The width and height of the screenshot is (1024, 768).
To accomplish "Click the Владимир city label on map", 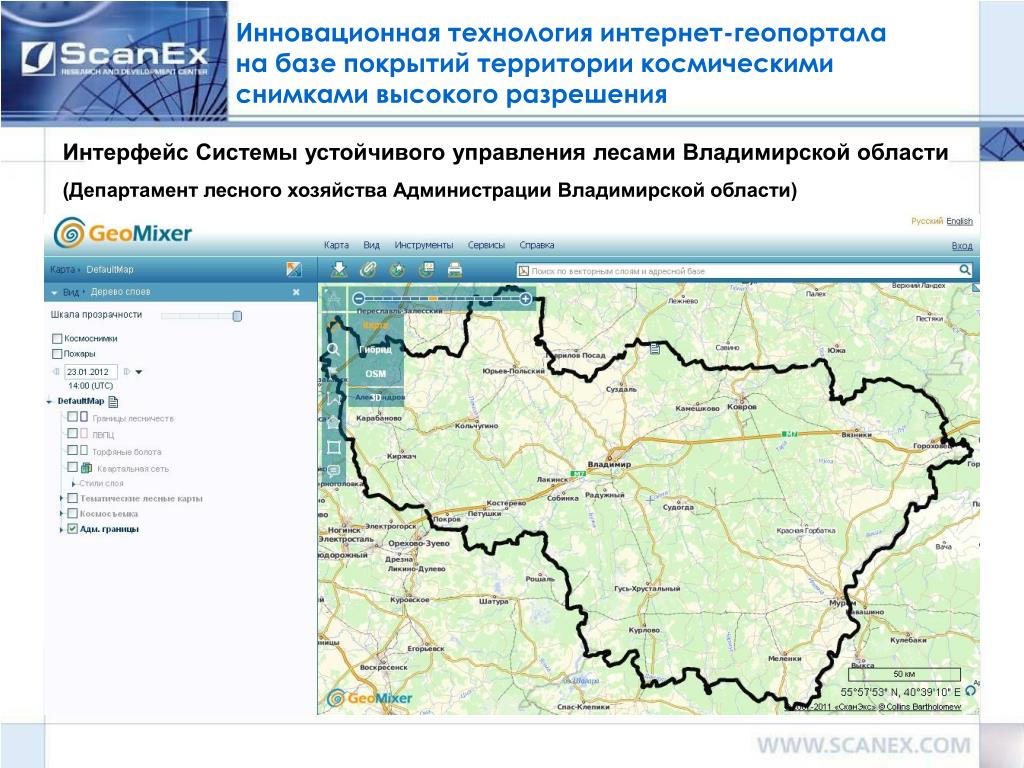I will click(x=609, y=464).
